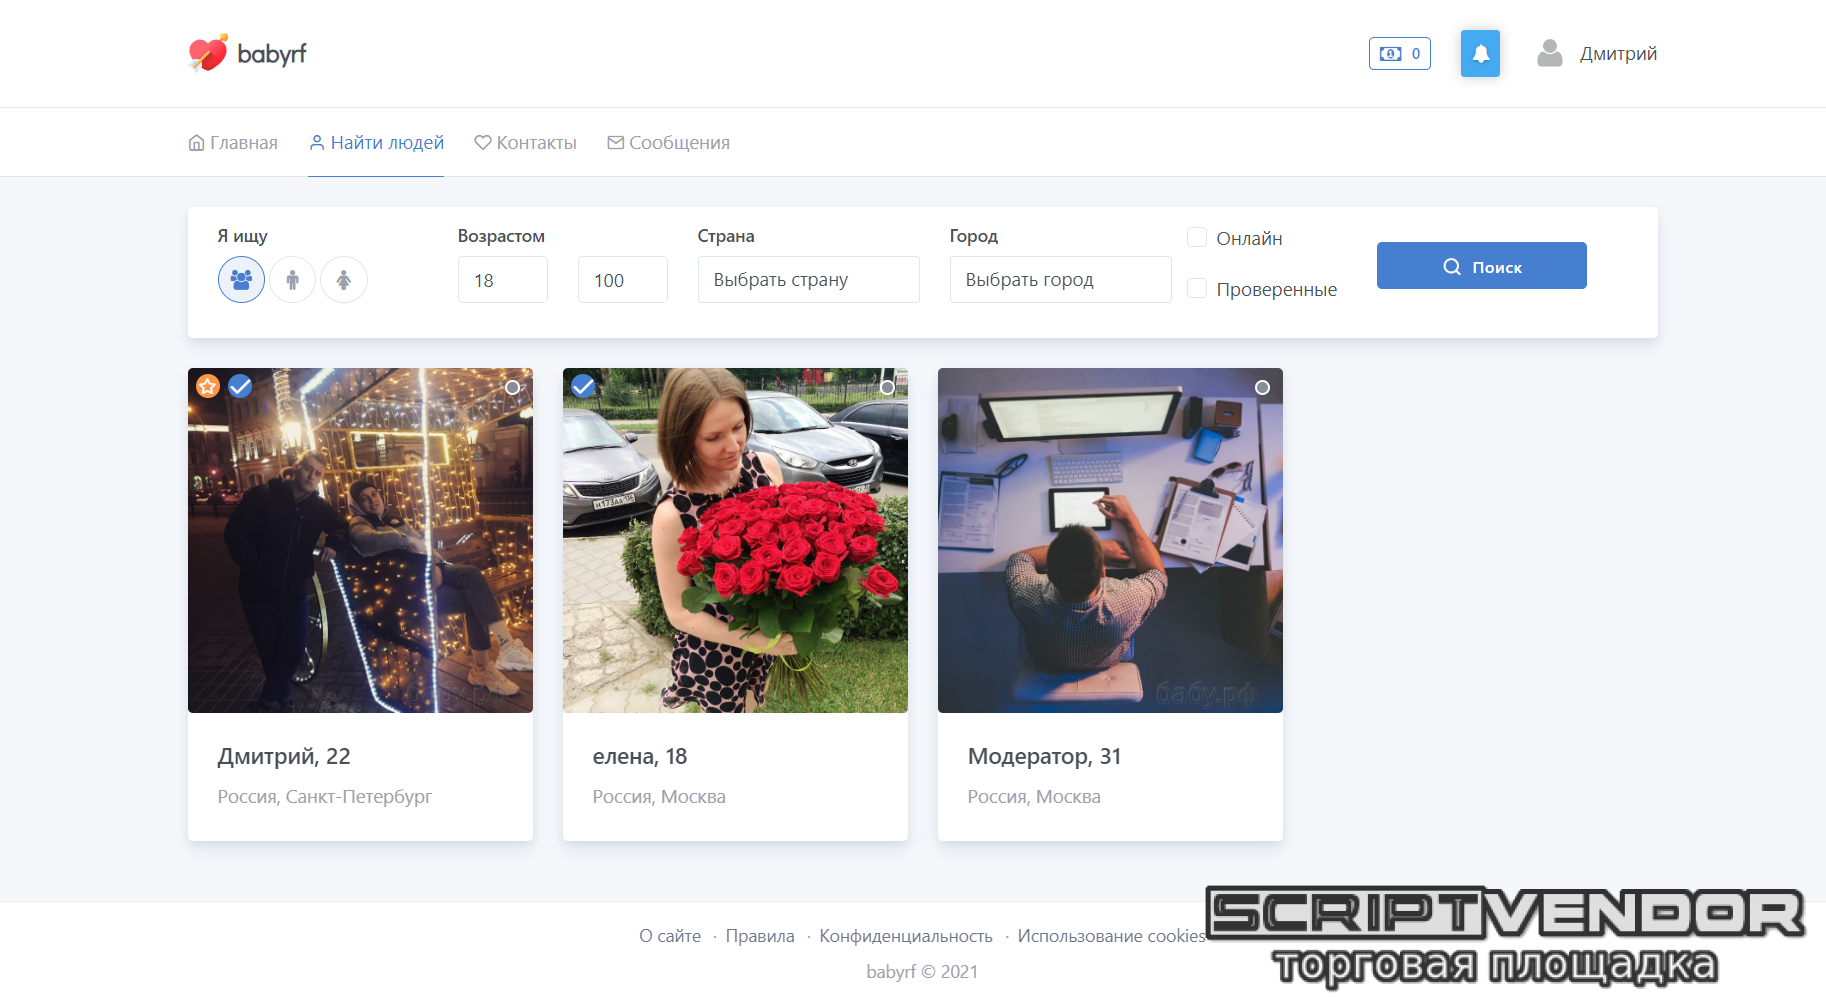Click the status dot on Модератор's photo
This screenshot has width=1826, height=1004.
1262,387
